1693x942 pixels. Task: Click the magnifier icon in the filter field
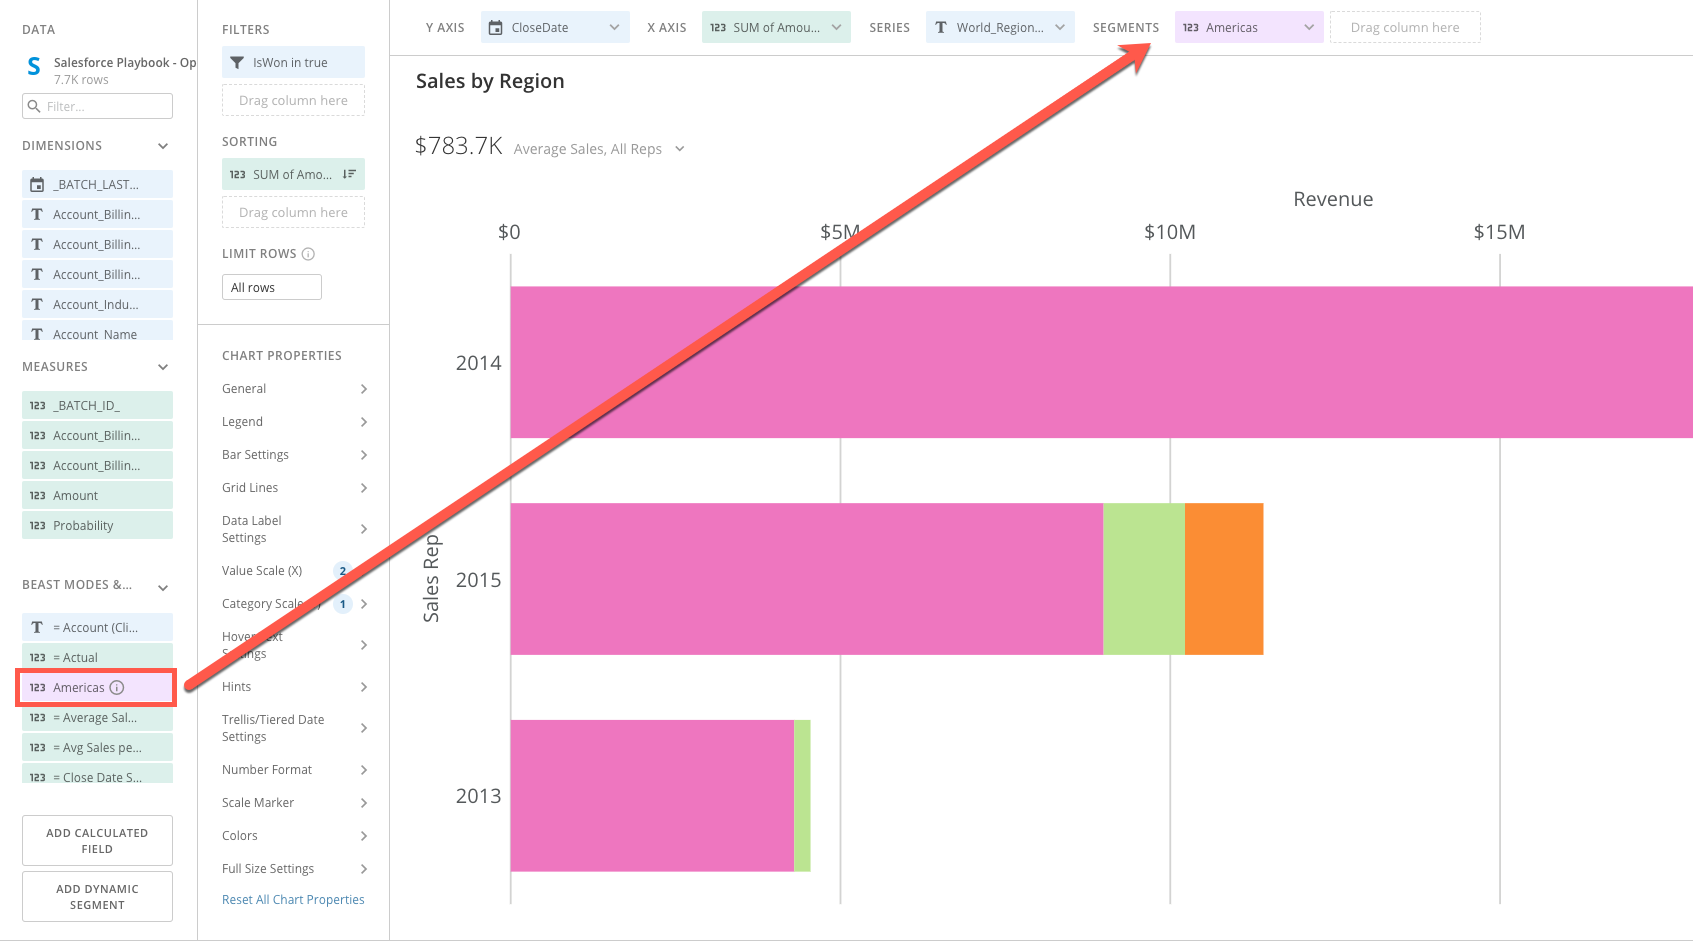click(x=33, y=106)
